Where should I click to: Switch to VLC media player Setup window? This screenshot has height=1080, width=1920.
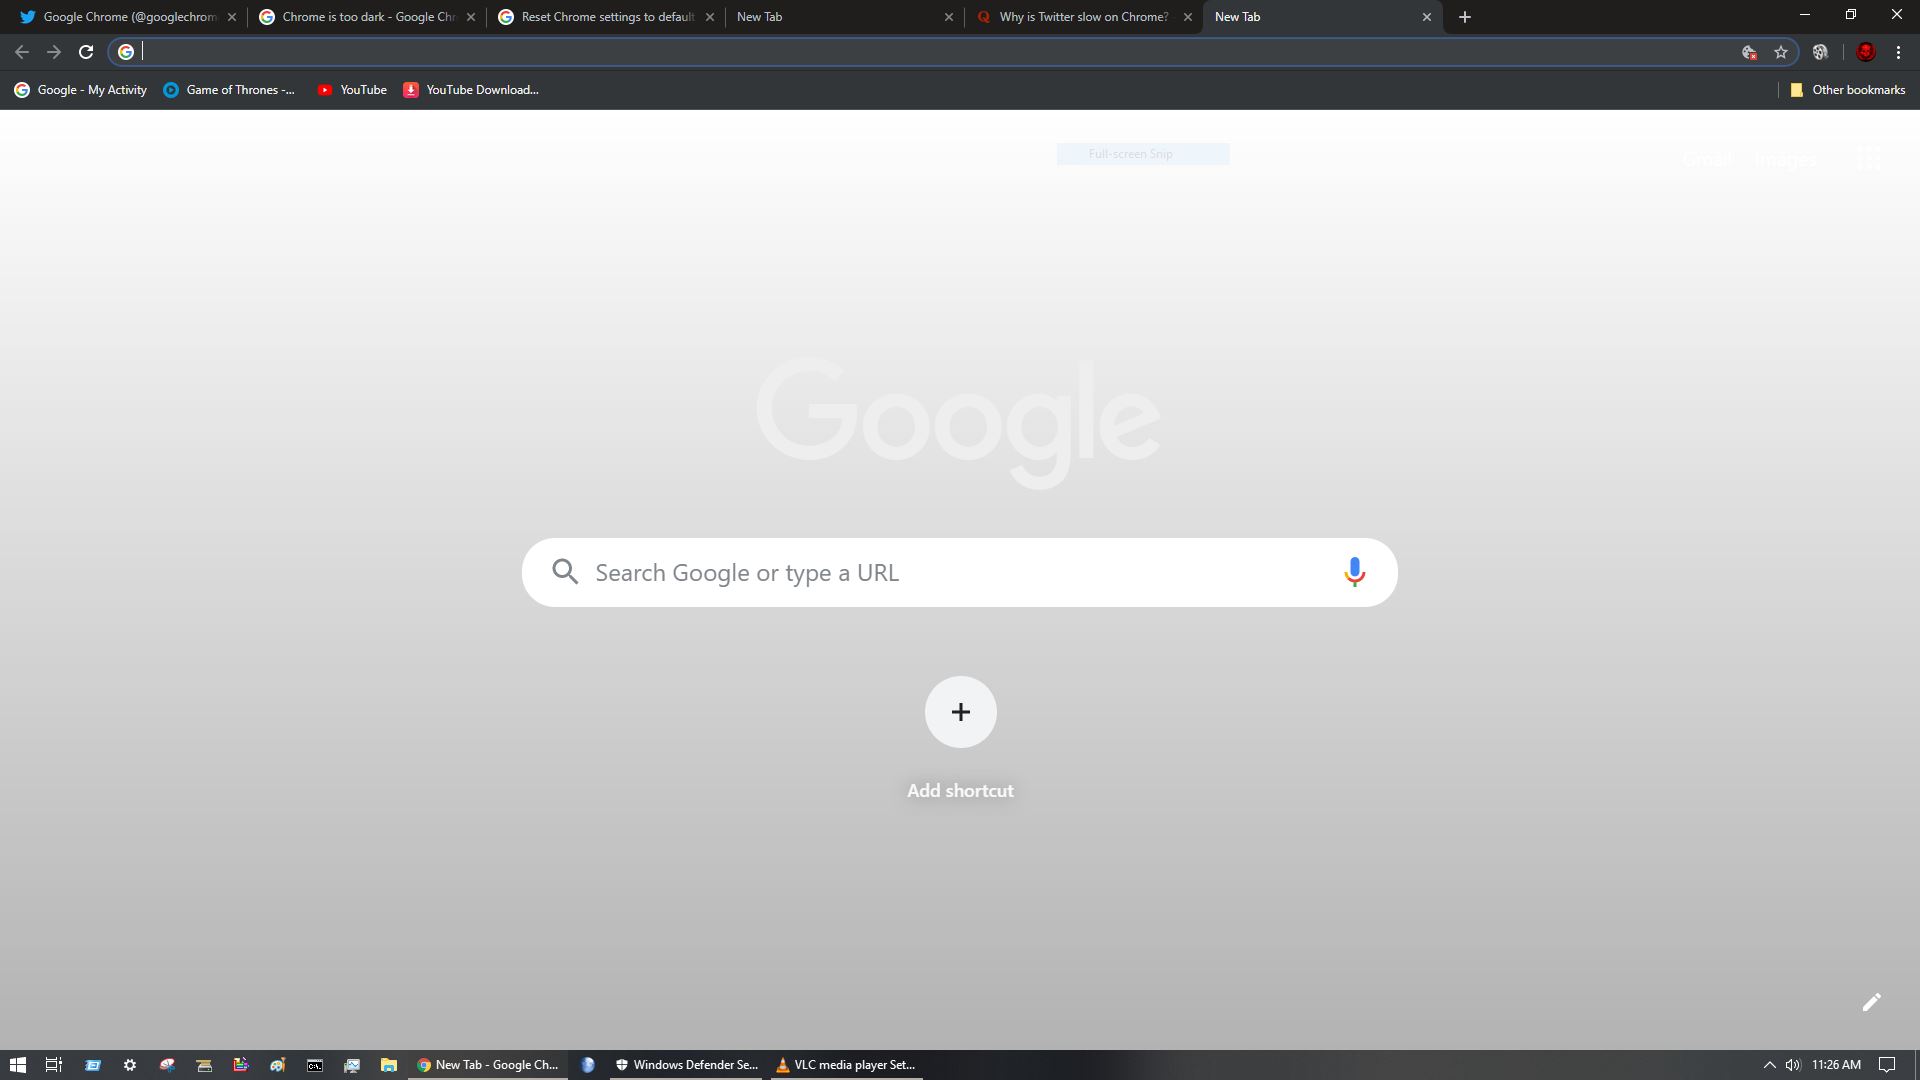(x=846, y=1065)
